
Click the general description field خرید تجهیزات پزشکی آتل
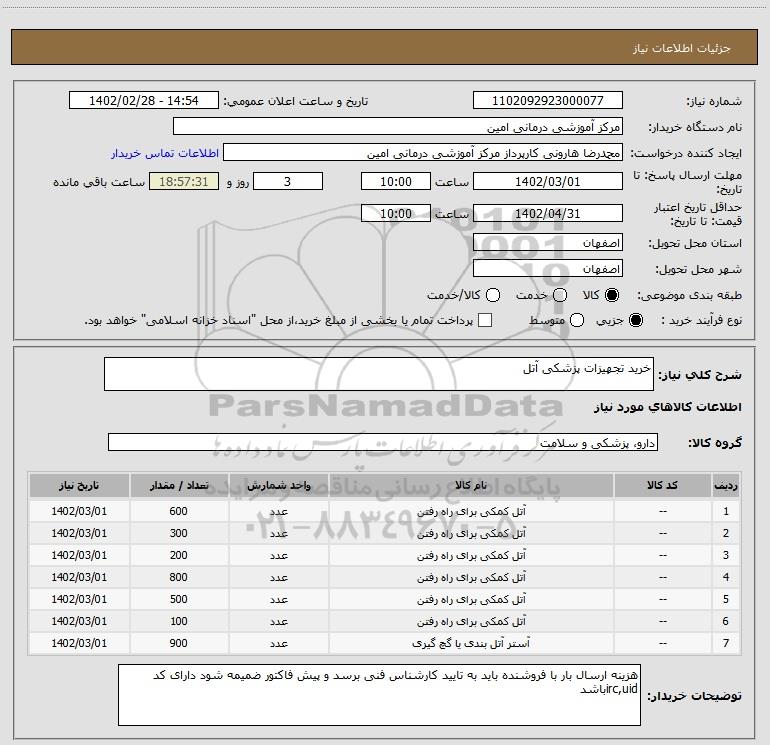[379, 374]
